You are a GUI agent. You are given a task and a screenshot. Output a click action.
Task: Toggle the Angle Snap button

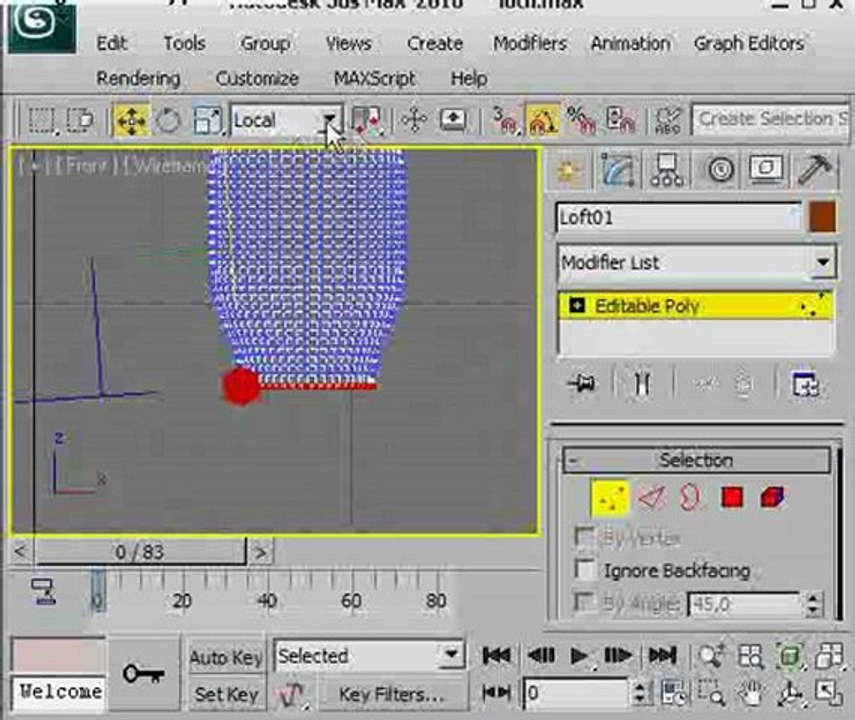point(542,121)
